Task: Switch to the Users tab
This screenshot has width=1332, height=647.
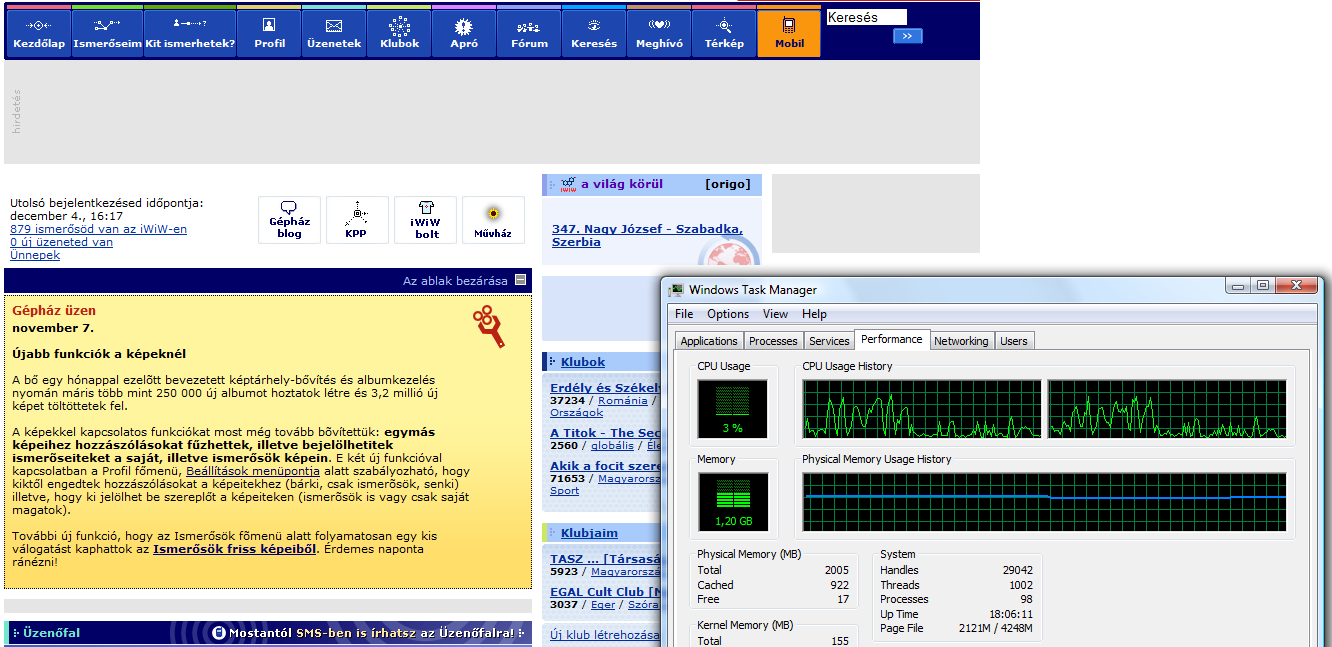Action: pos(1014,341)
